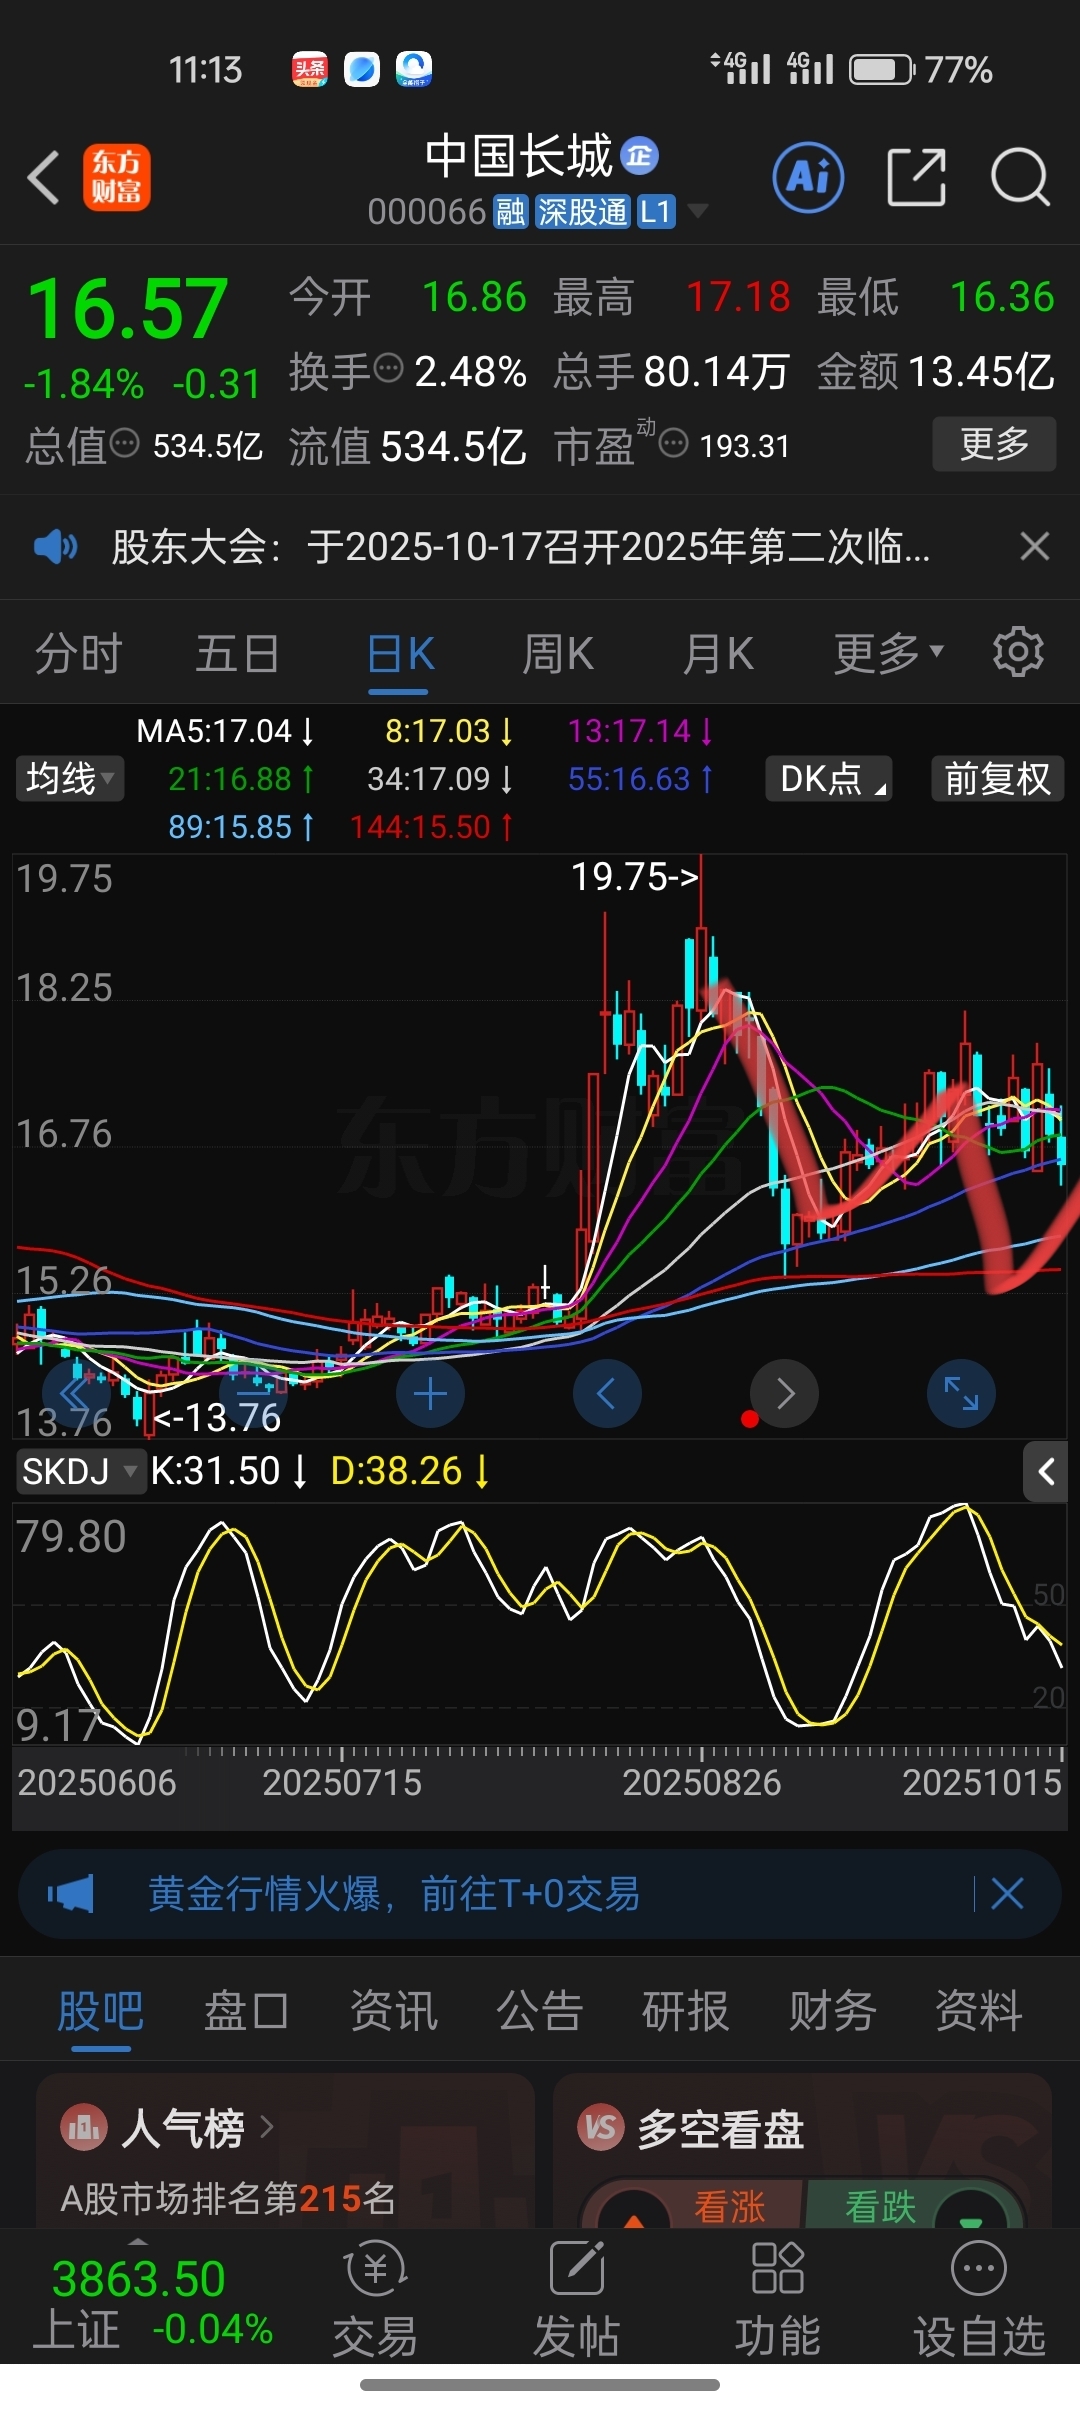Open the 前复权 adjustment selector

tap(997, 778)
